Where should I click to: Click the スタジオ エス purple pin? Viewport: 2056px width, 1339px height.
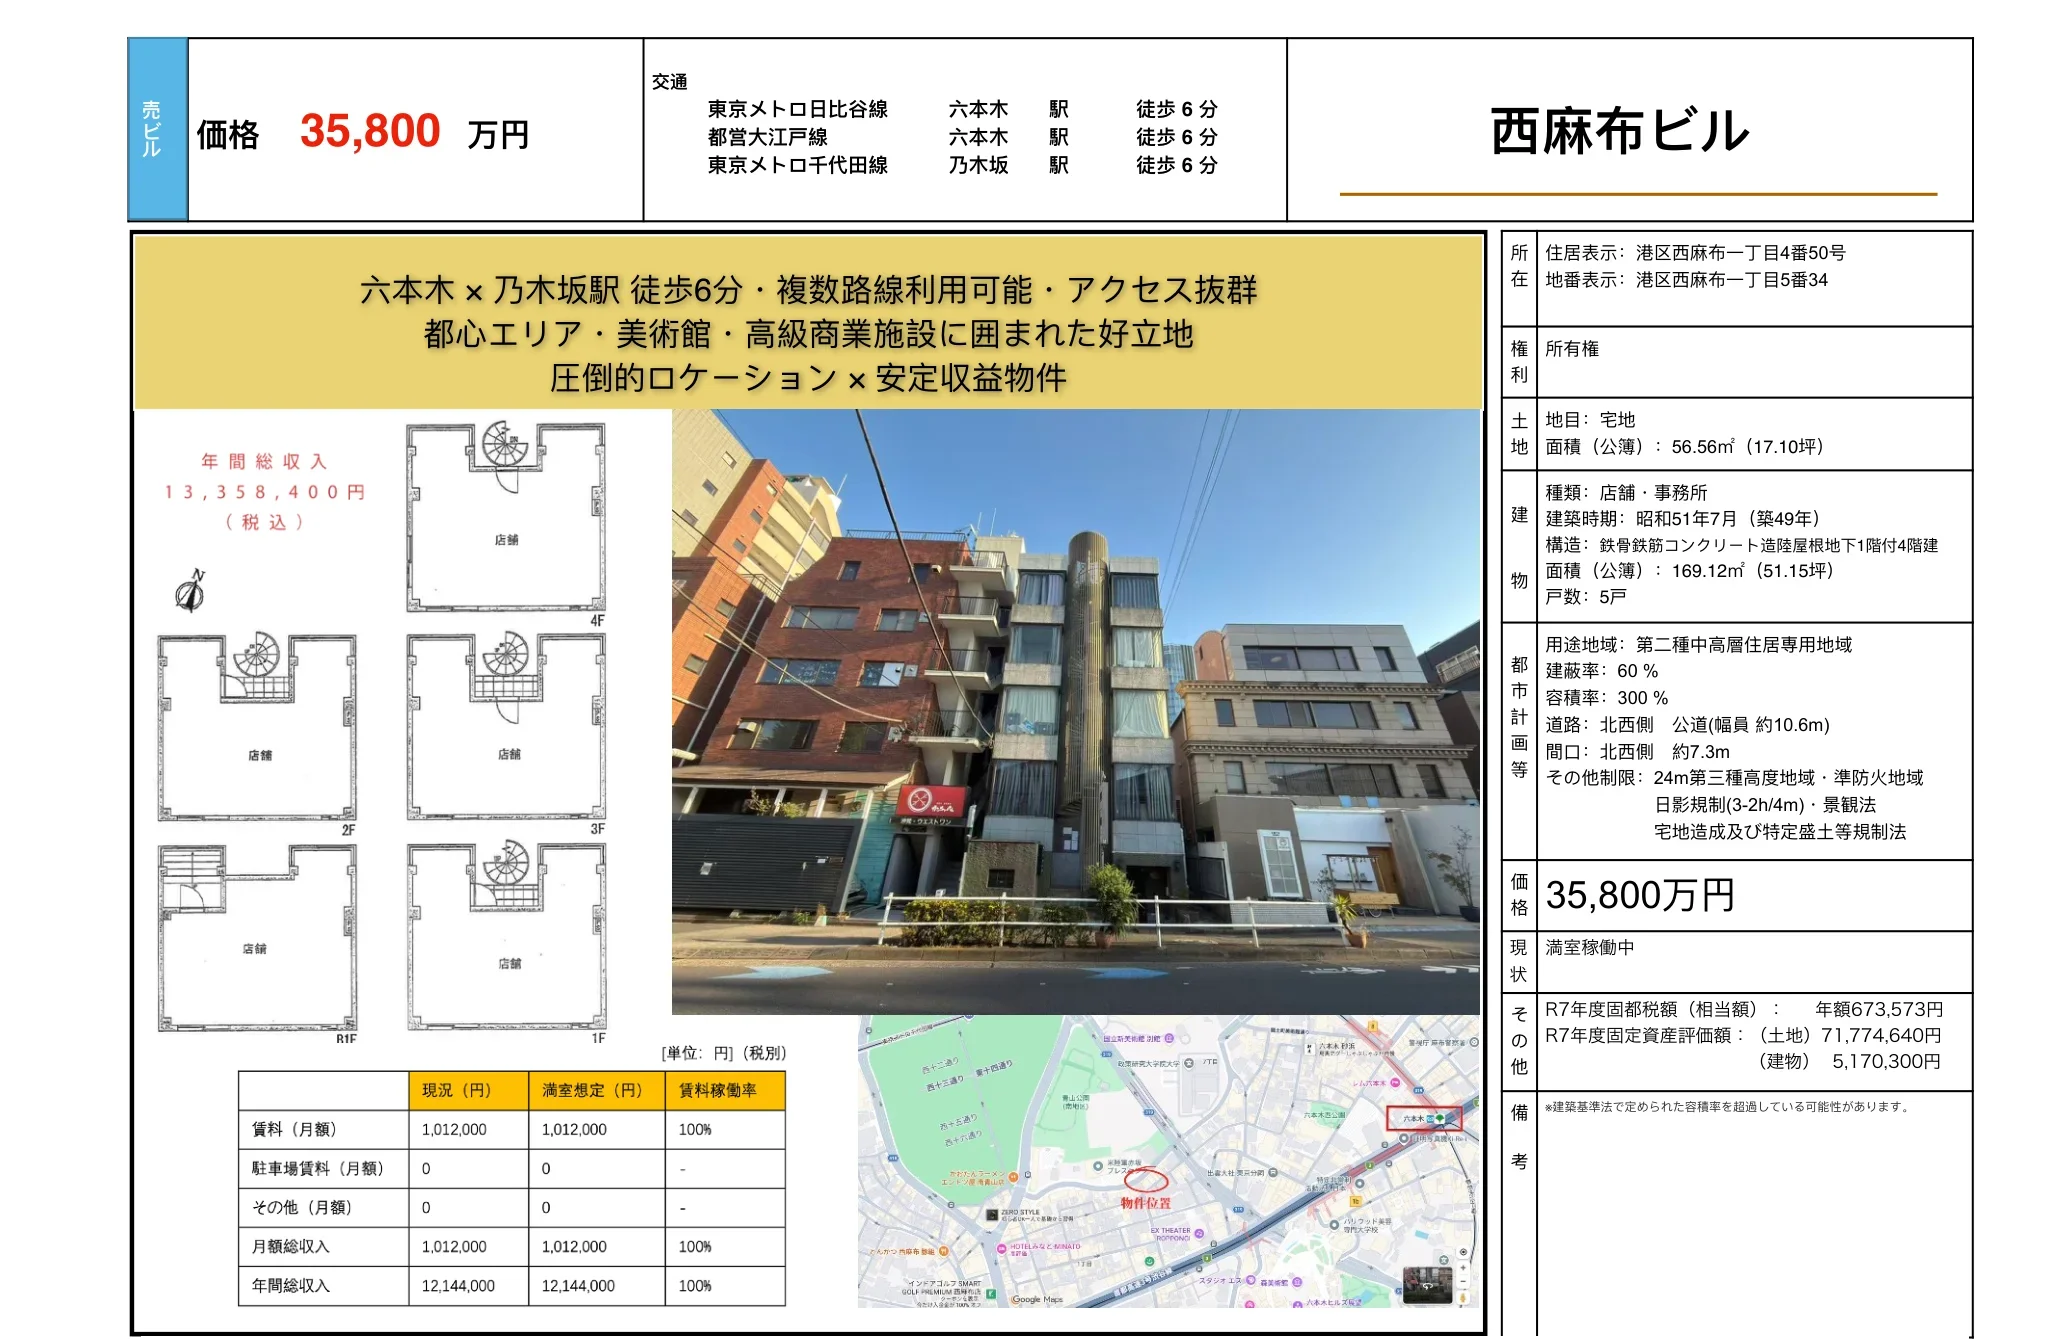(x=1250, y=1280)
